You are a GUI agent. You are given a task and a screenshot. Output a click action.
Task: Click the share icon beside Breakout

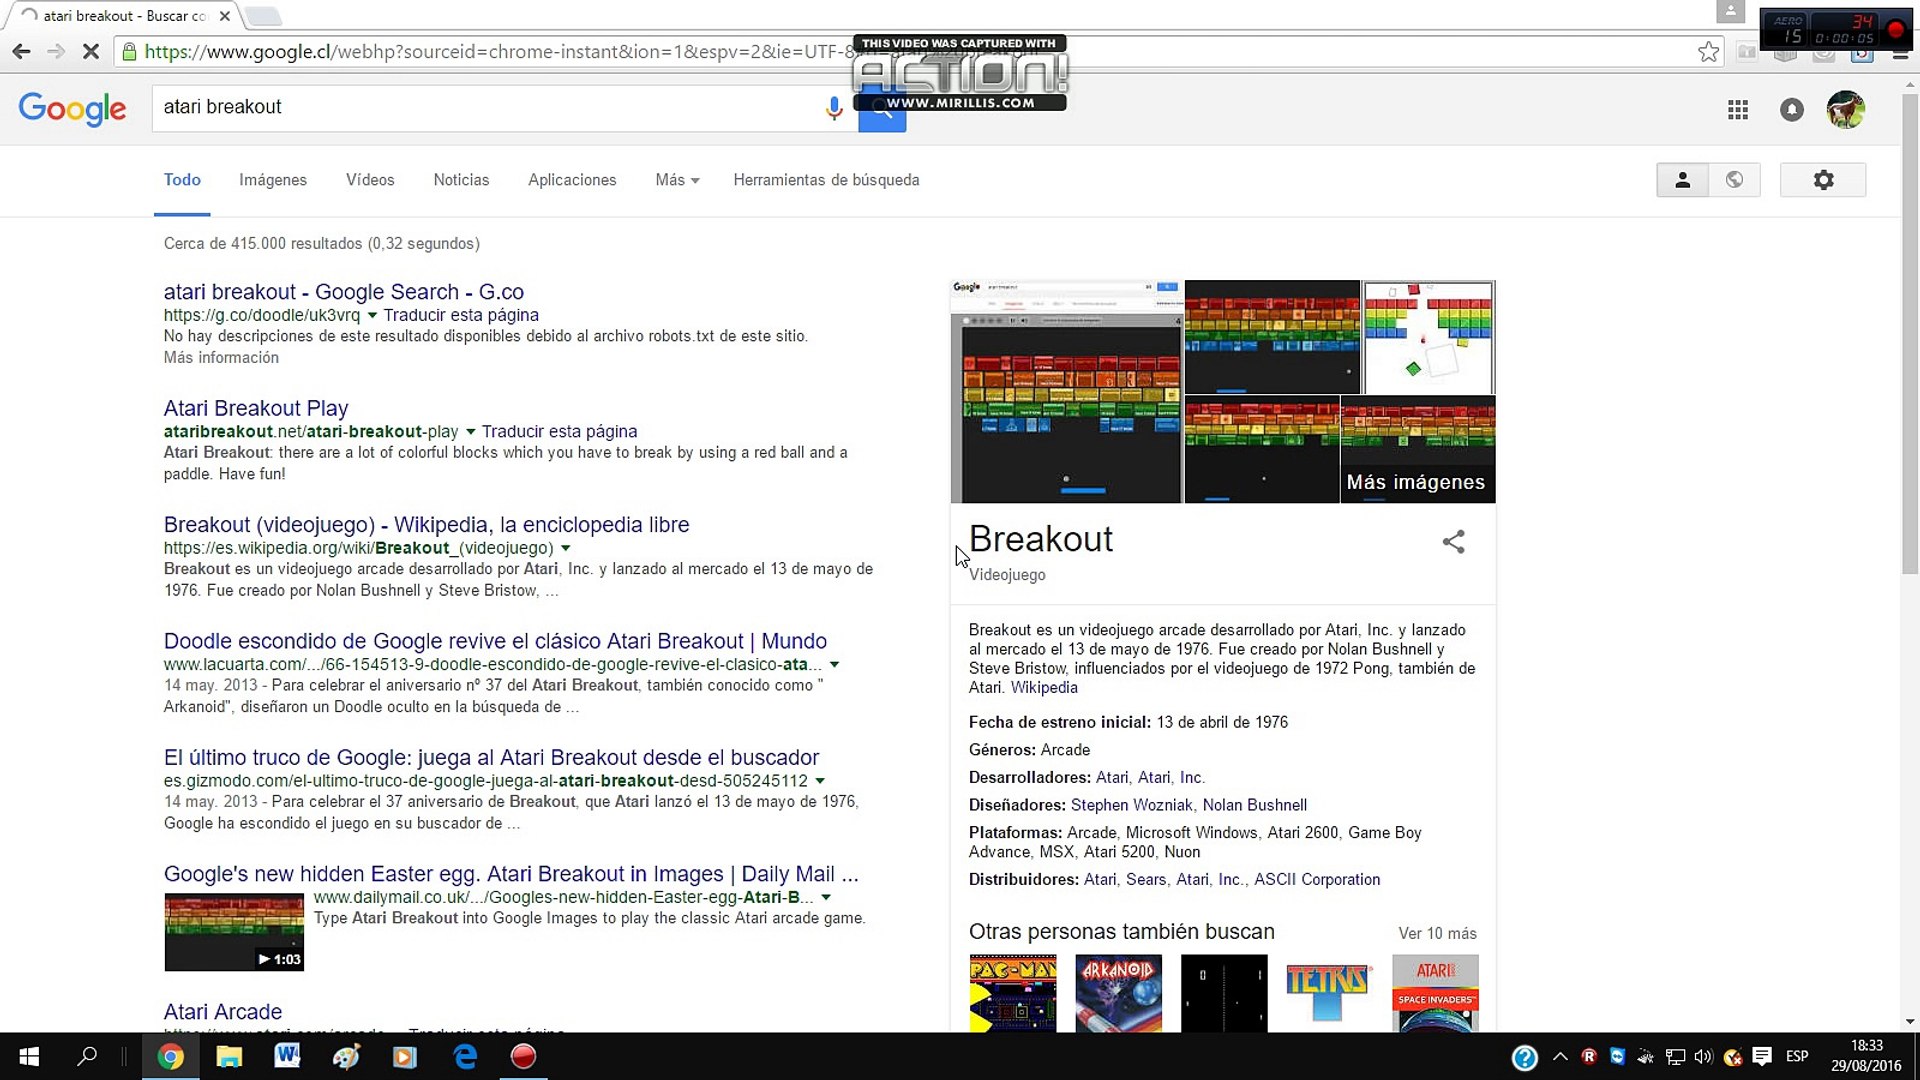pos(1453,542)
